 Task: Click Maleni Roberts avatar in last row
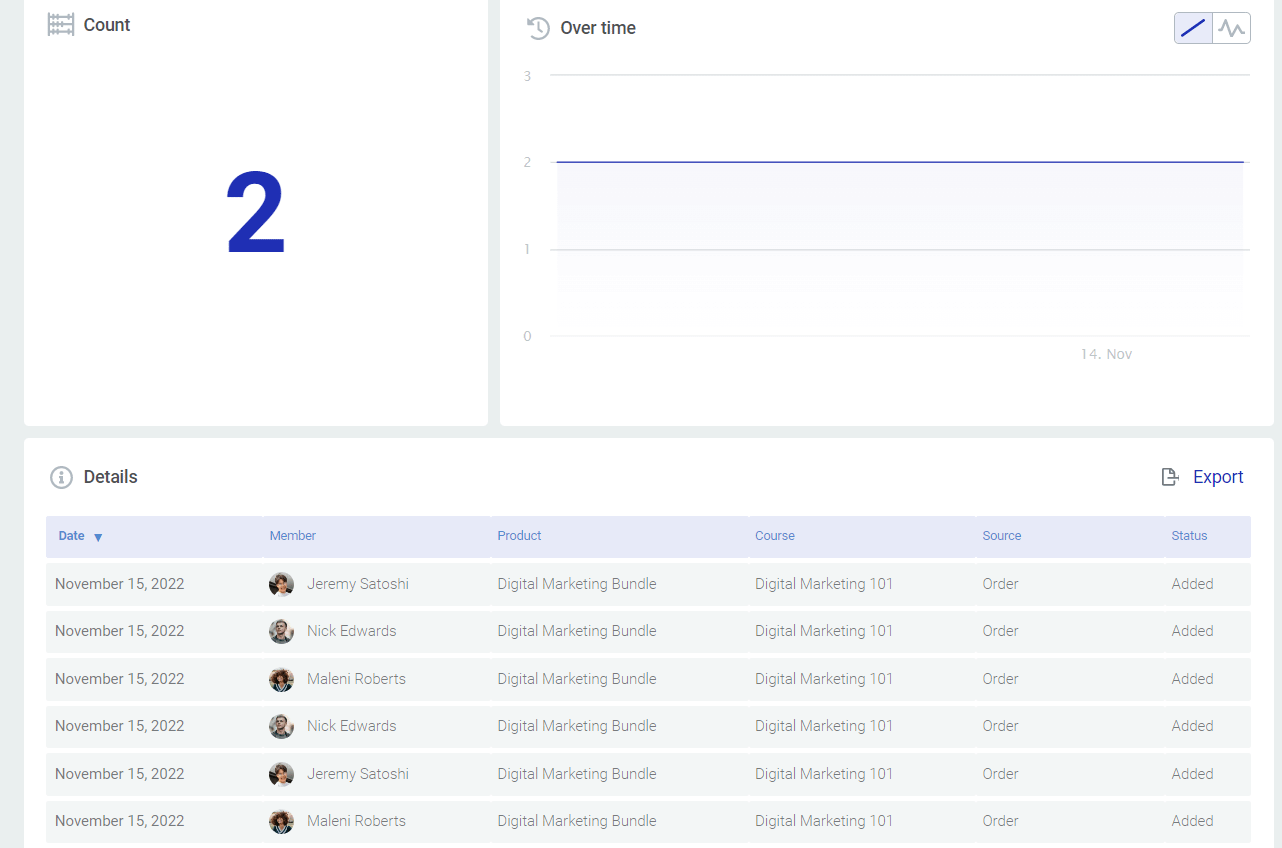click(x=281, y=821)
